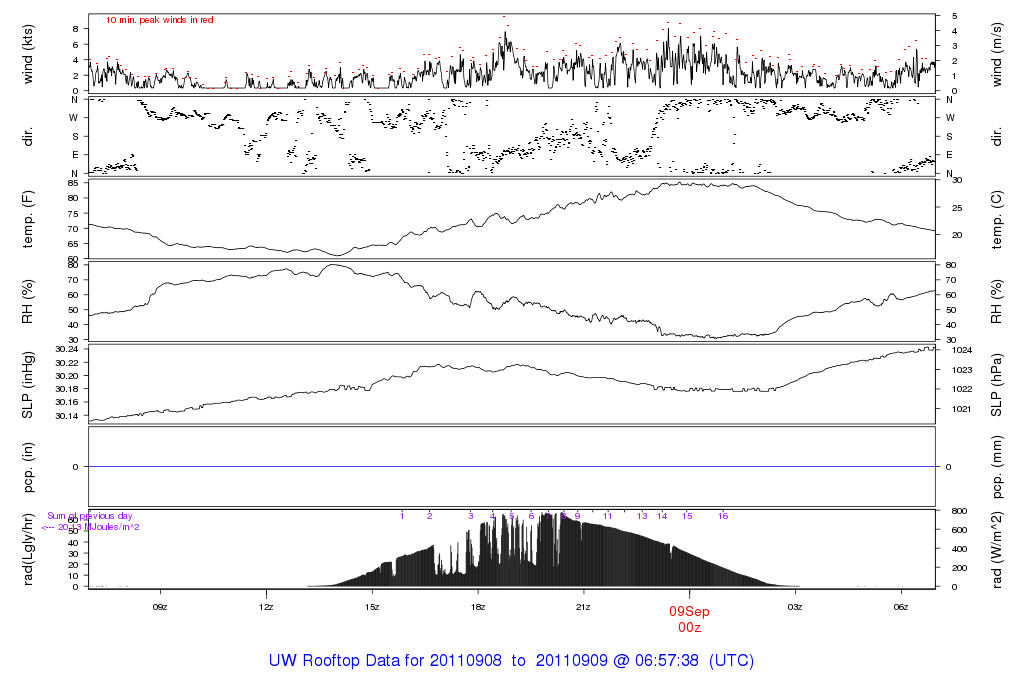
Task: Click the 15z time axis label
Action: (x=372, y=607)
